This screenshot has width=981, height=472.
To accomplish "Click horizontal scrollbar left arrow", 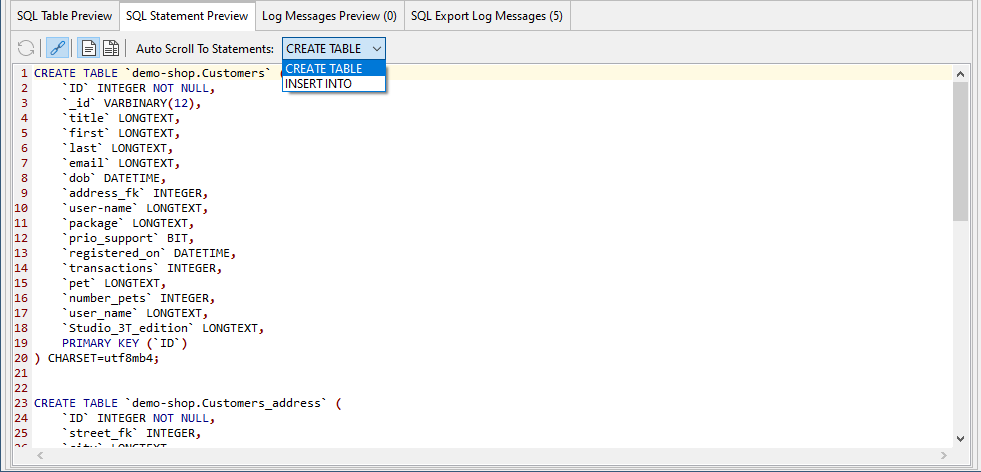I will pyautogui.click(x=42, y=455).
